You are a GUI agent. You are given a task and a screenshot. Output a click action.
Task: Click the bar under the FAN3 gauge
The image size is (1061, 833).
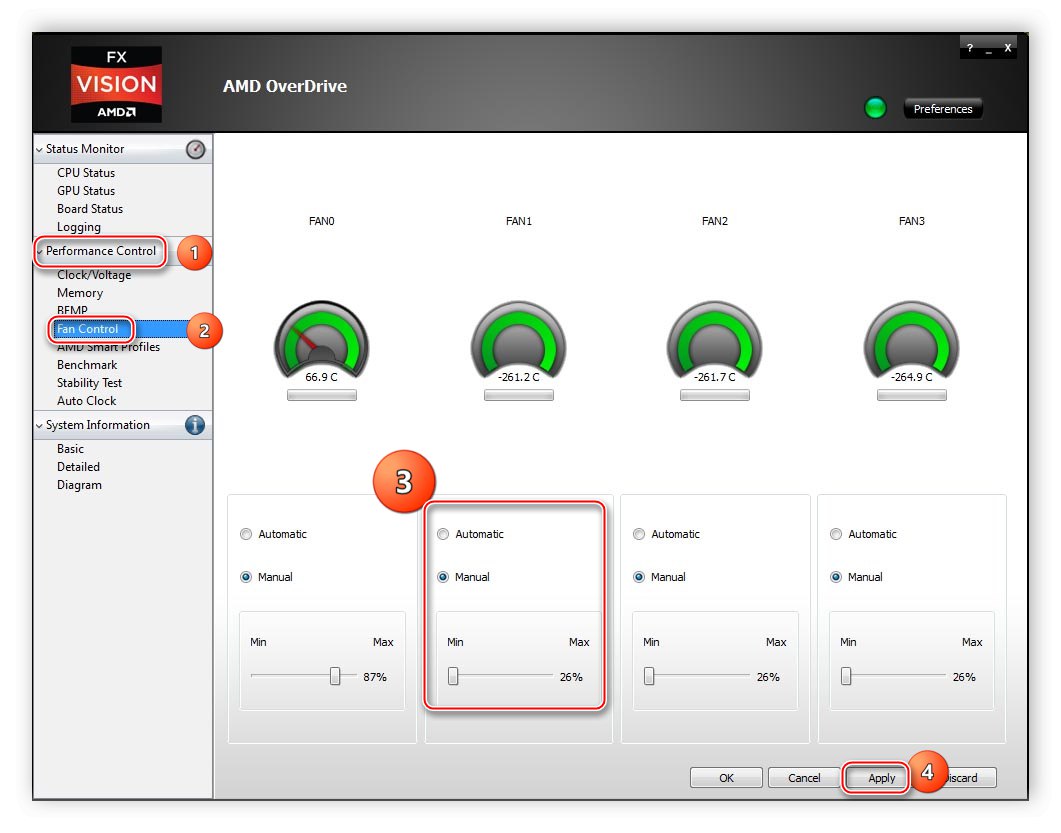pos(911,395)
